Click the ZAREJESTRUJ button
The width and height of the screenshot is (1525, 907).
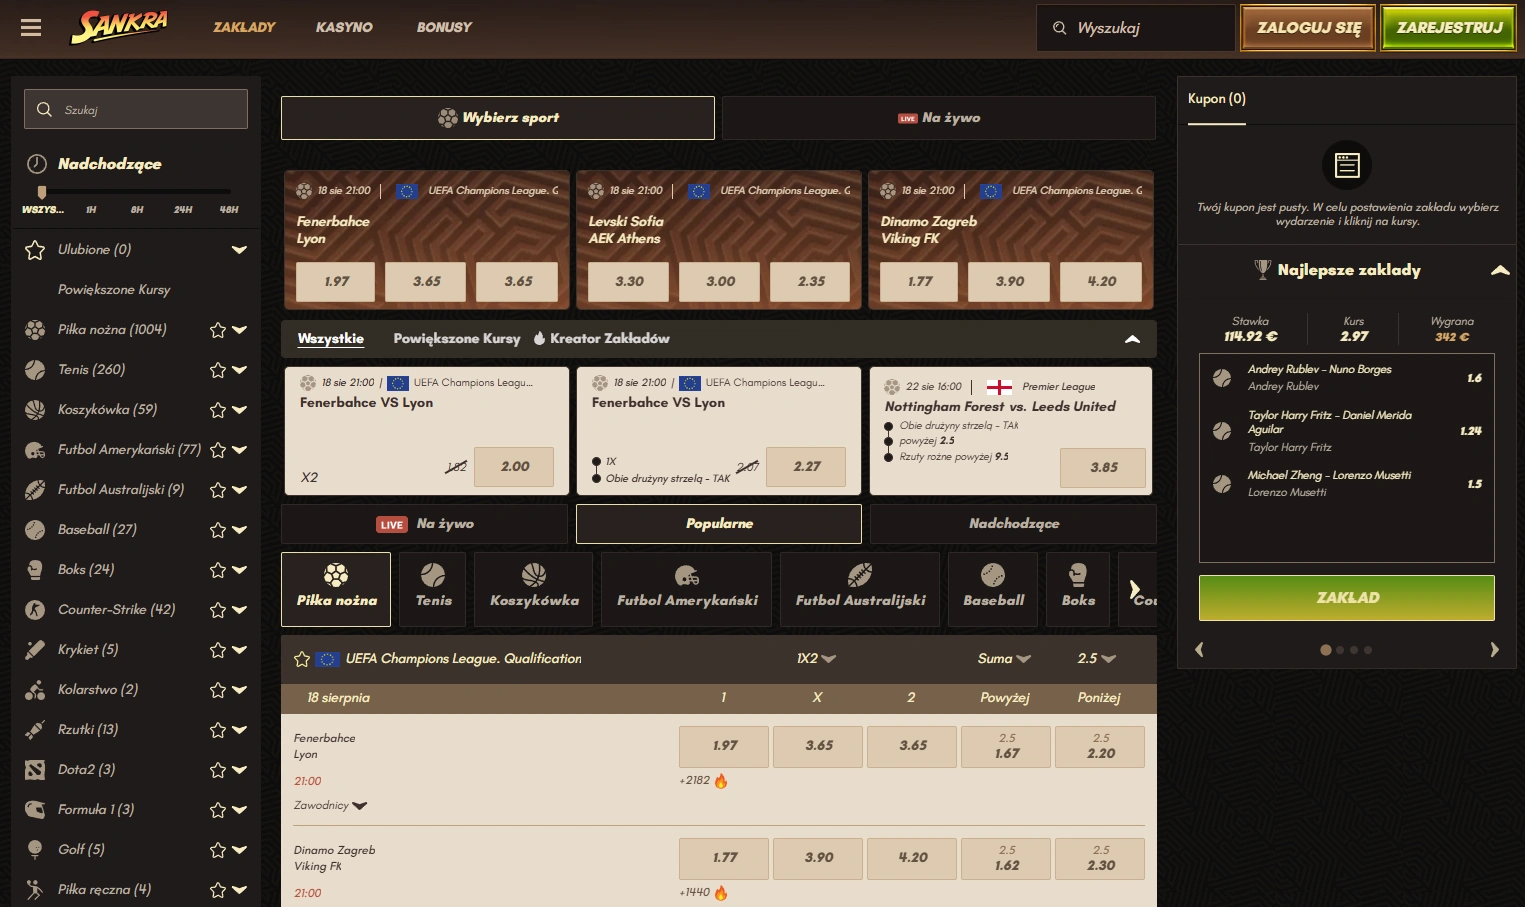[1449, 28]
